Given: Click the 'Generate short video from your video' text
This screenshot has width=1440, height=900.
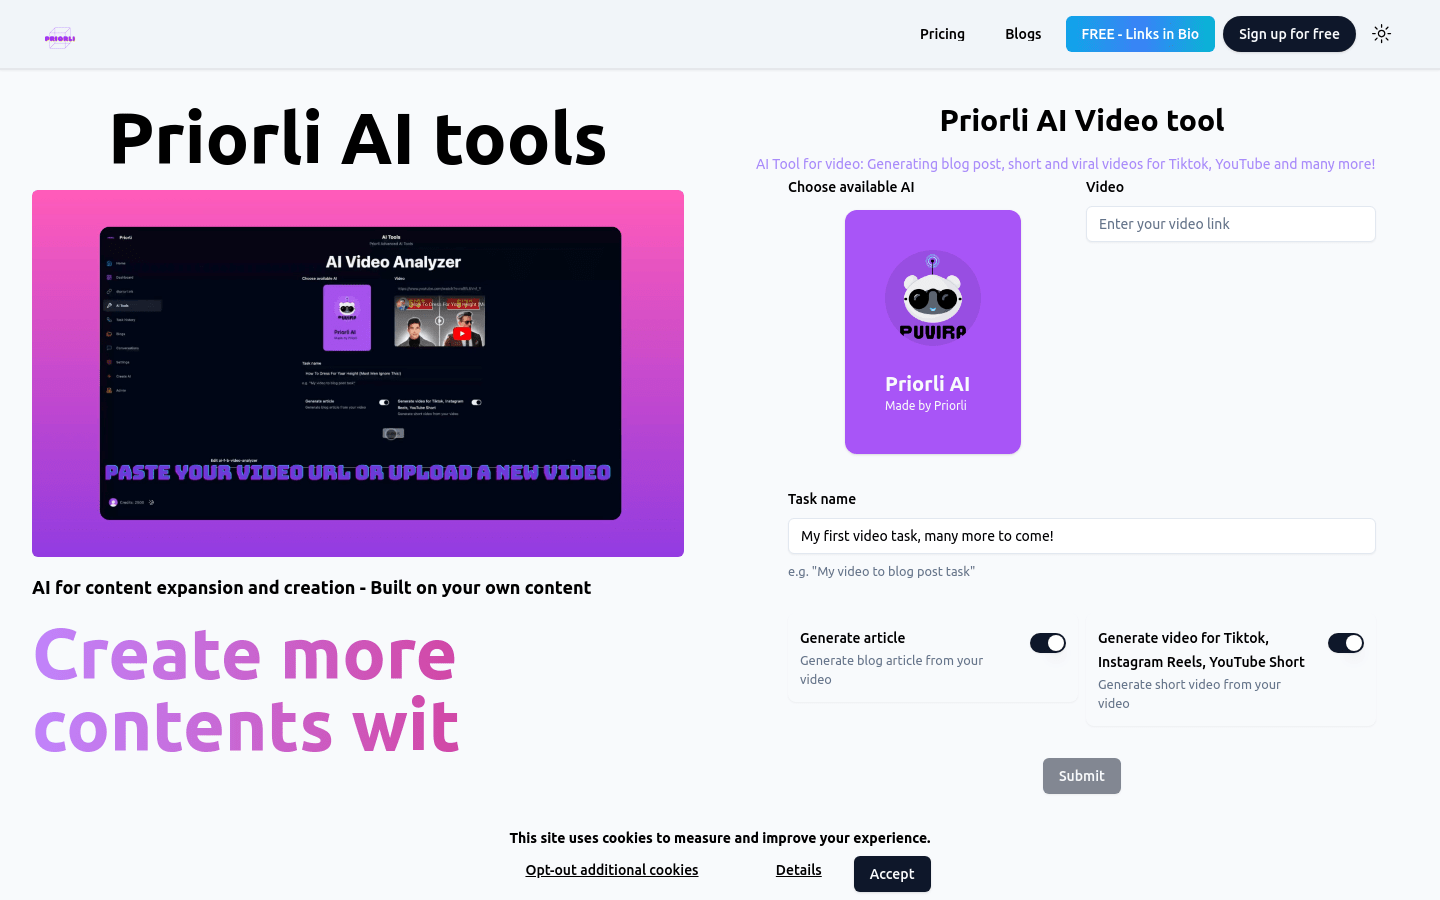Looking at the screenshot, I should point(1189,694).
